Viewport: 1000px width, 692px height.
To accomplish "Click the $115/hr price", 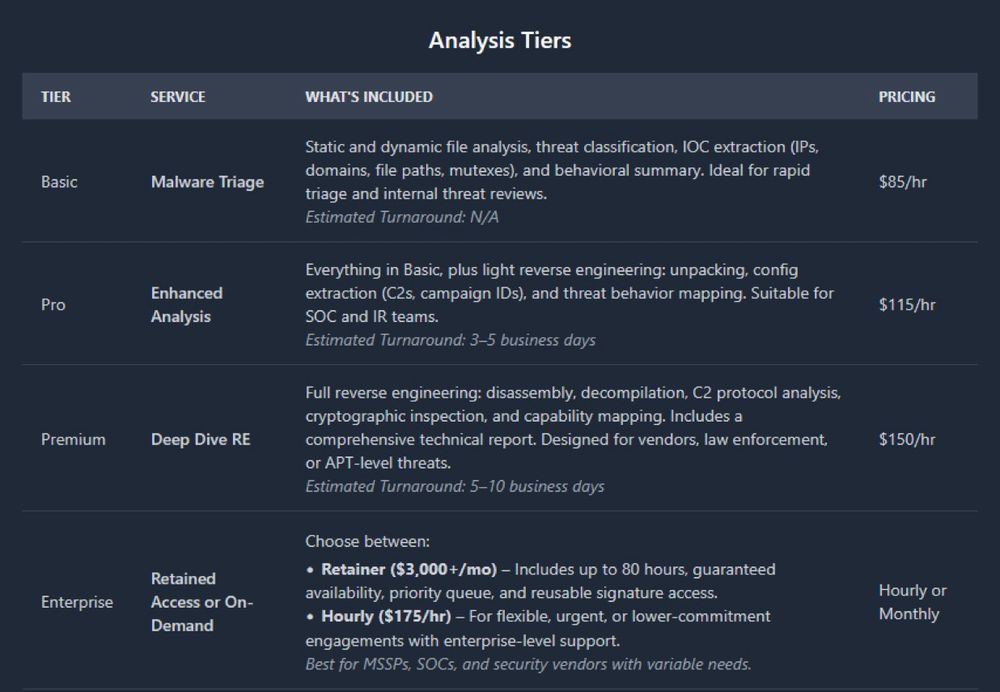I will tap(907, 305).
